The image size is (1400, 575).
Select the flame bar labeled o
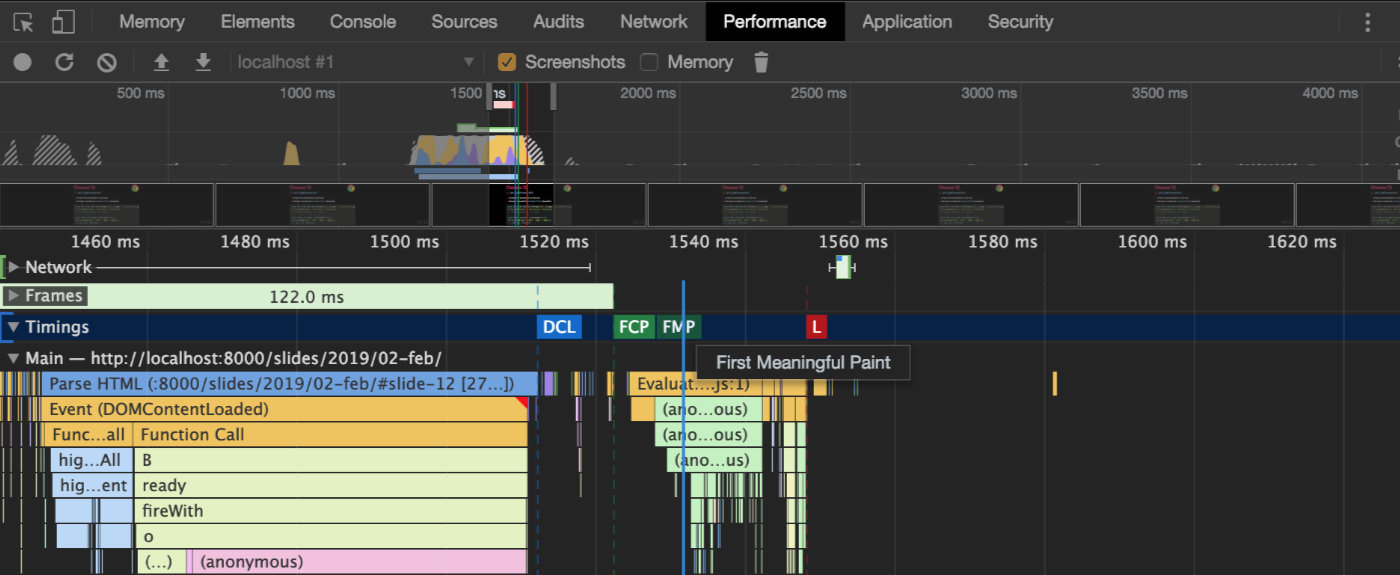click(330, 536)
